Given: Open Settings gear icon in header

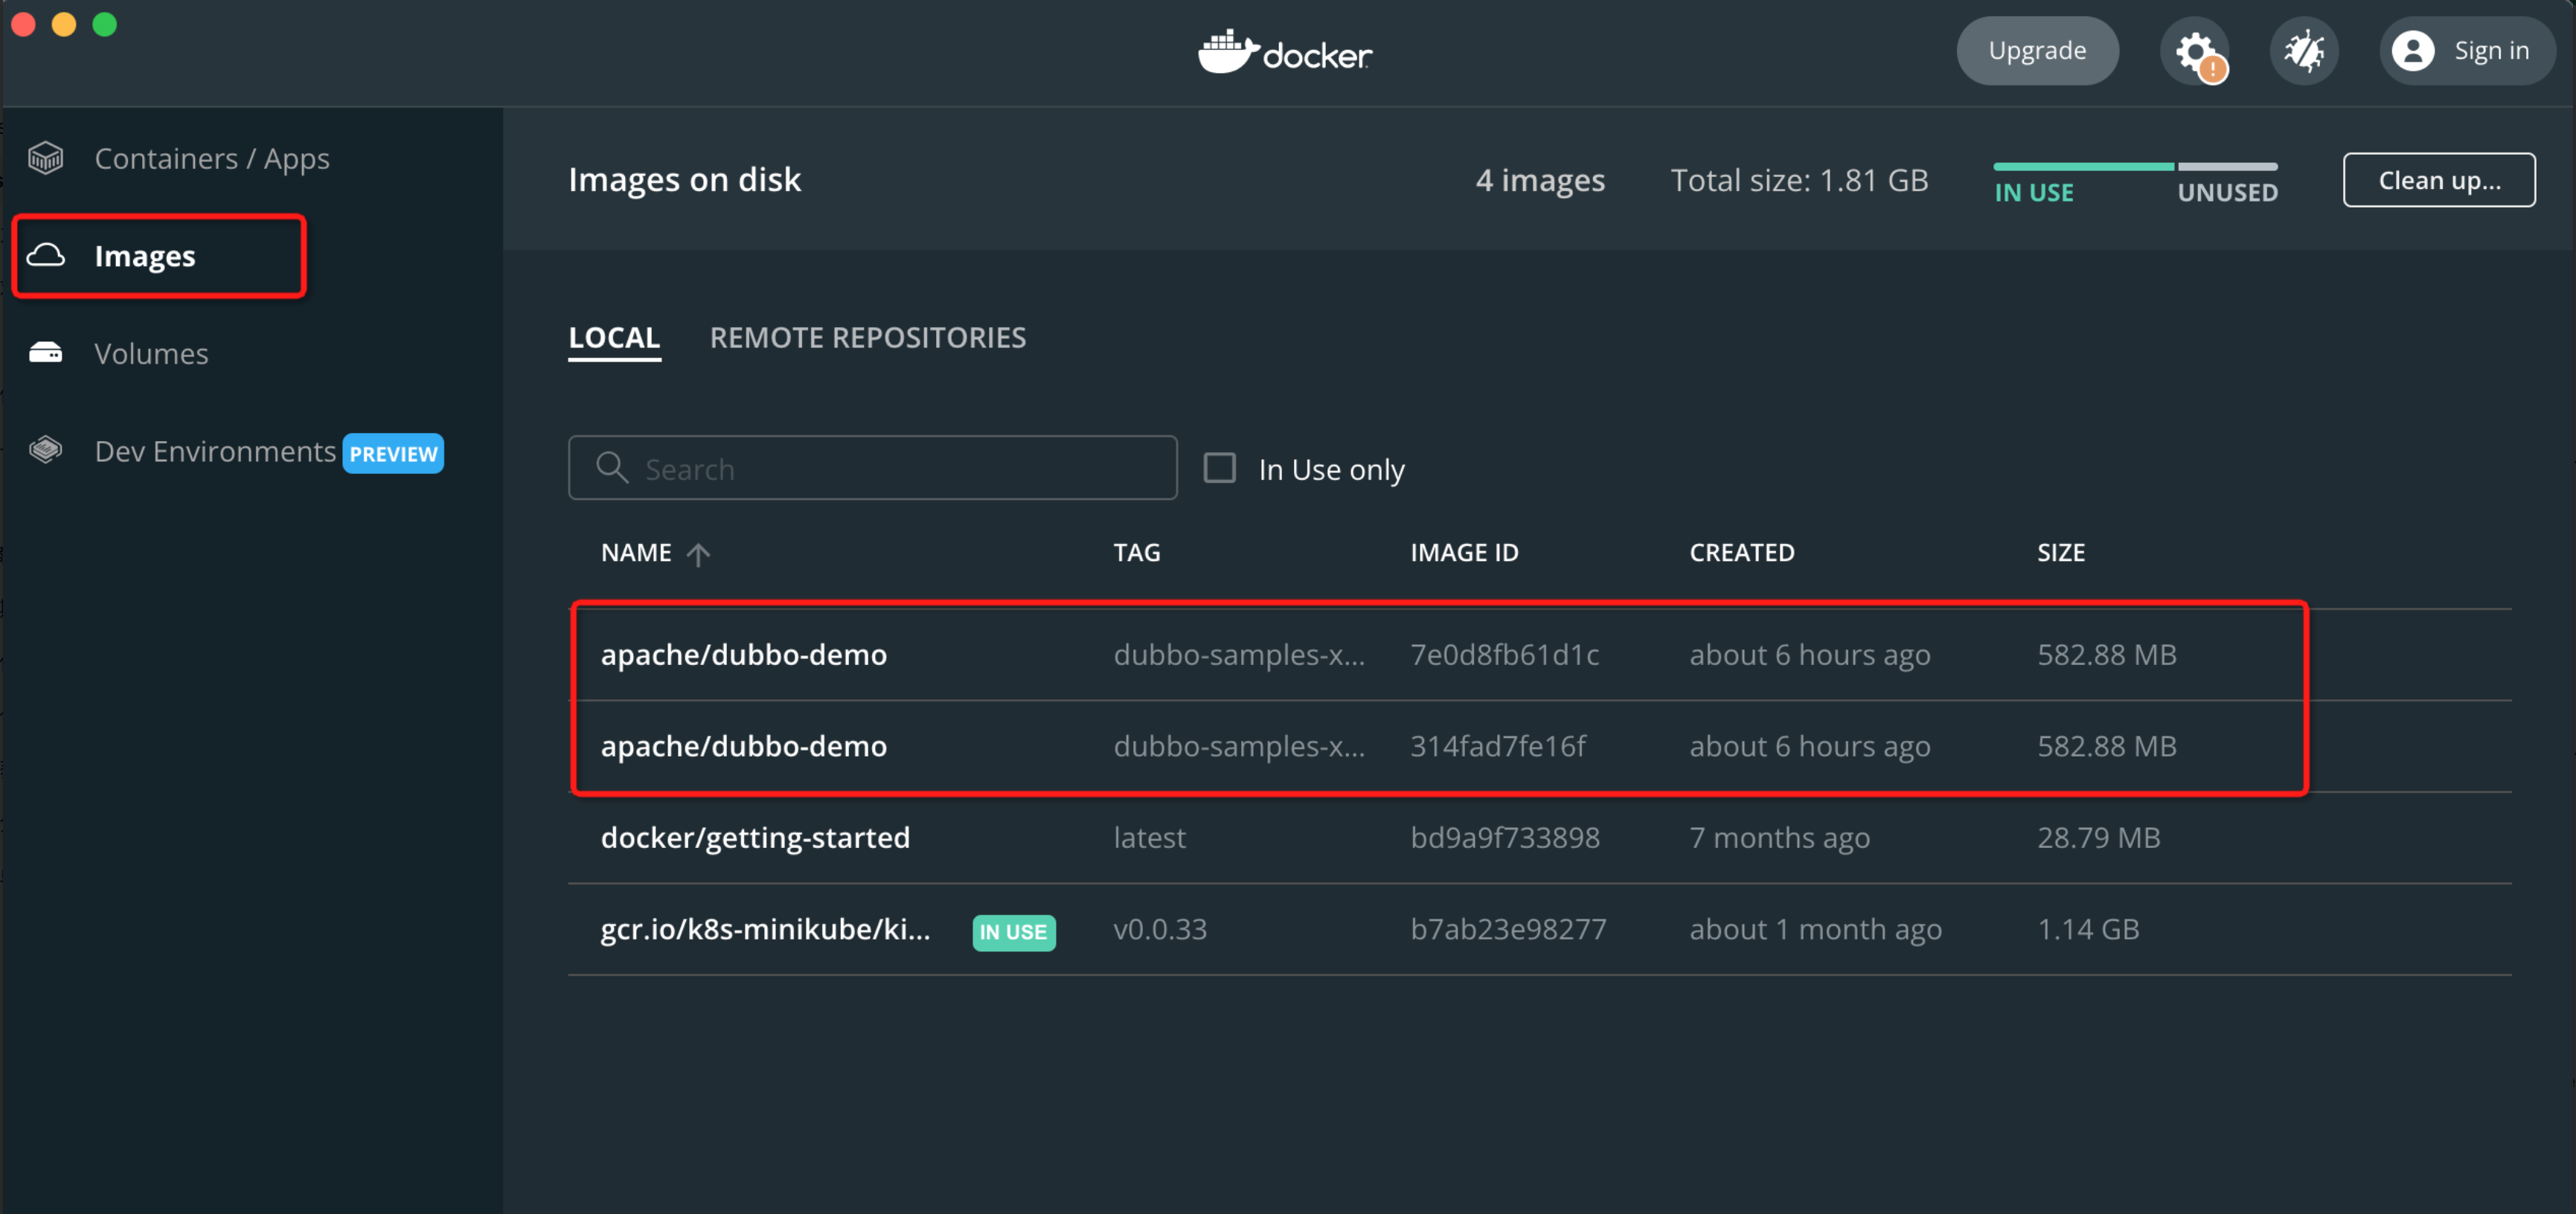Looking at the screenshot, I should (x=2195, y=51).
